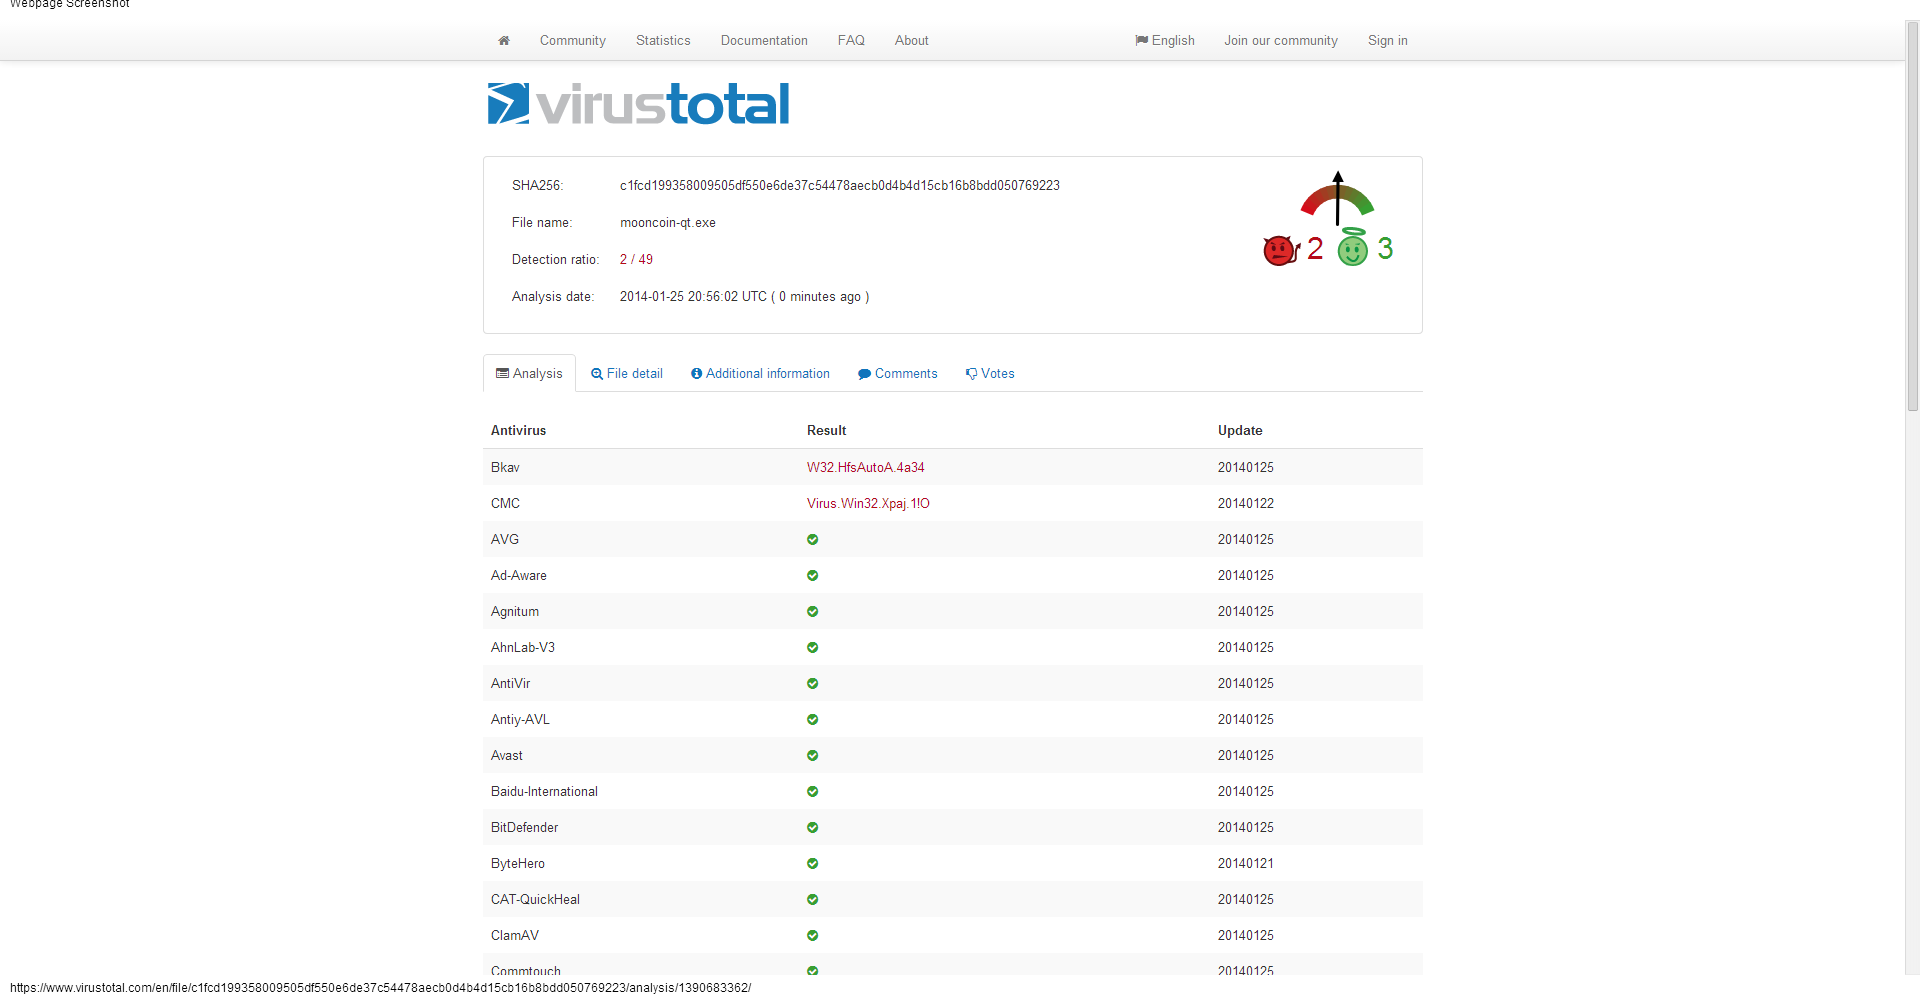The width and height of the screenshot is (1920, 995).
Task: Click the green check icon in AntiVir row
Action: click(813, 684)
